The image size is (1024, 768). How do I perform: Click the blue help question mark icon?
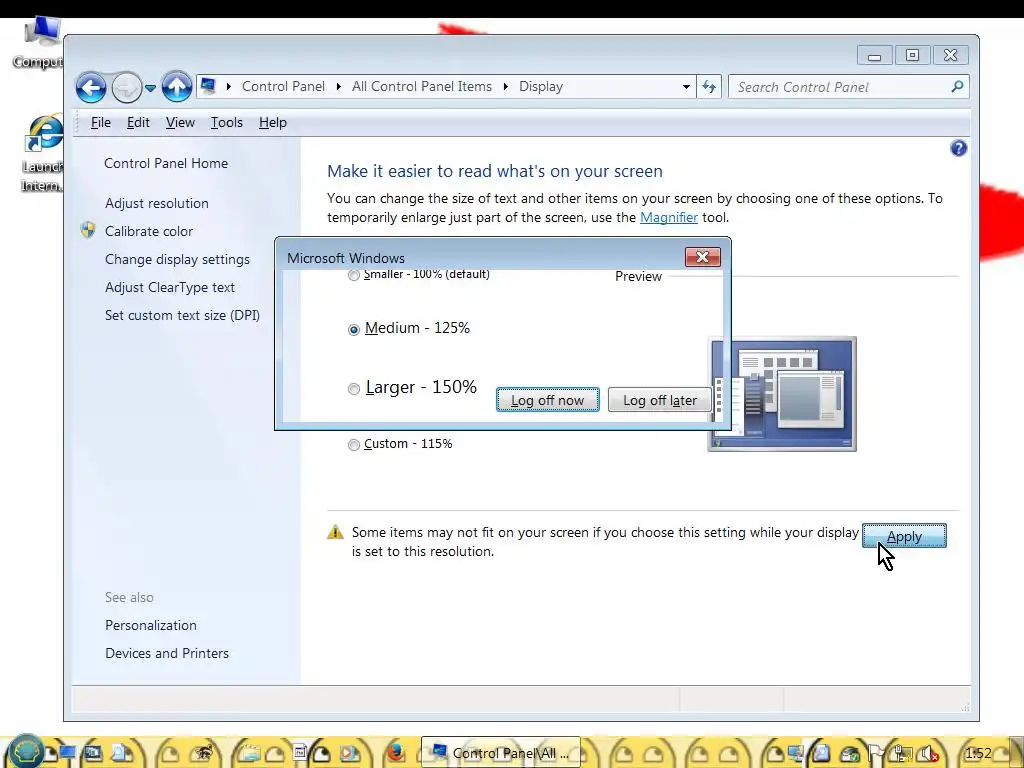[958, 149]
